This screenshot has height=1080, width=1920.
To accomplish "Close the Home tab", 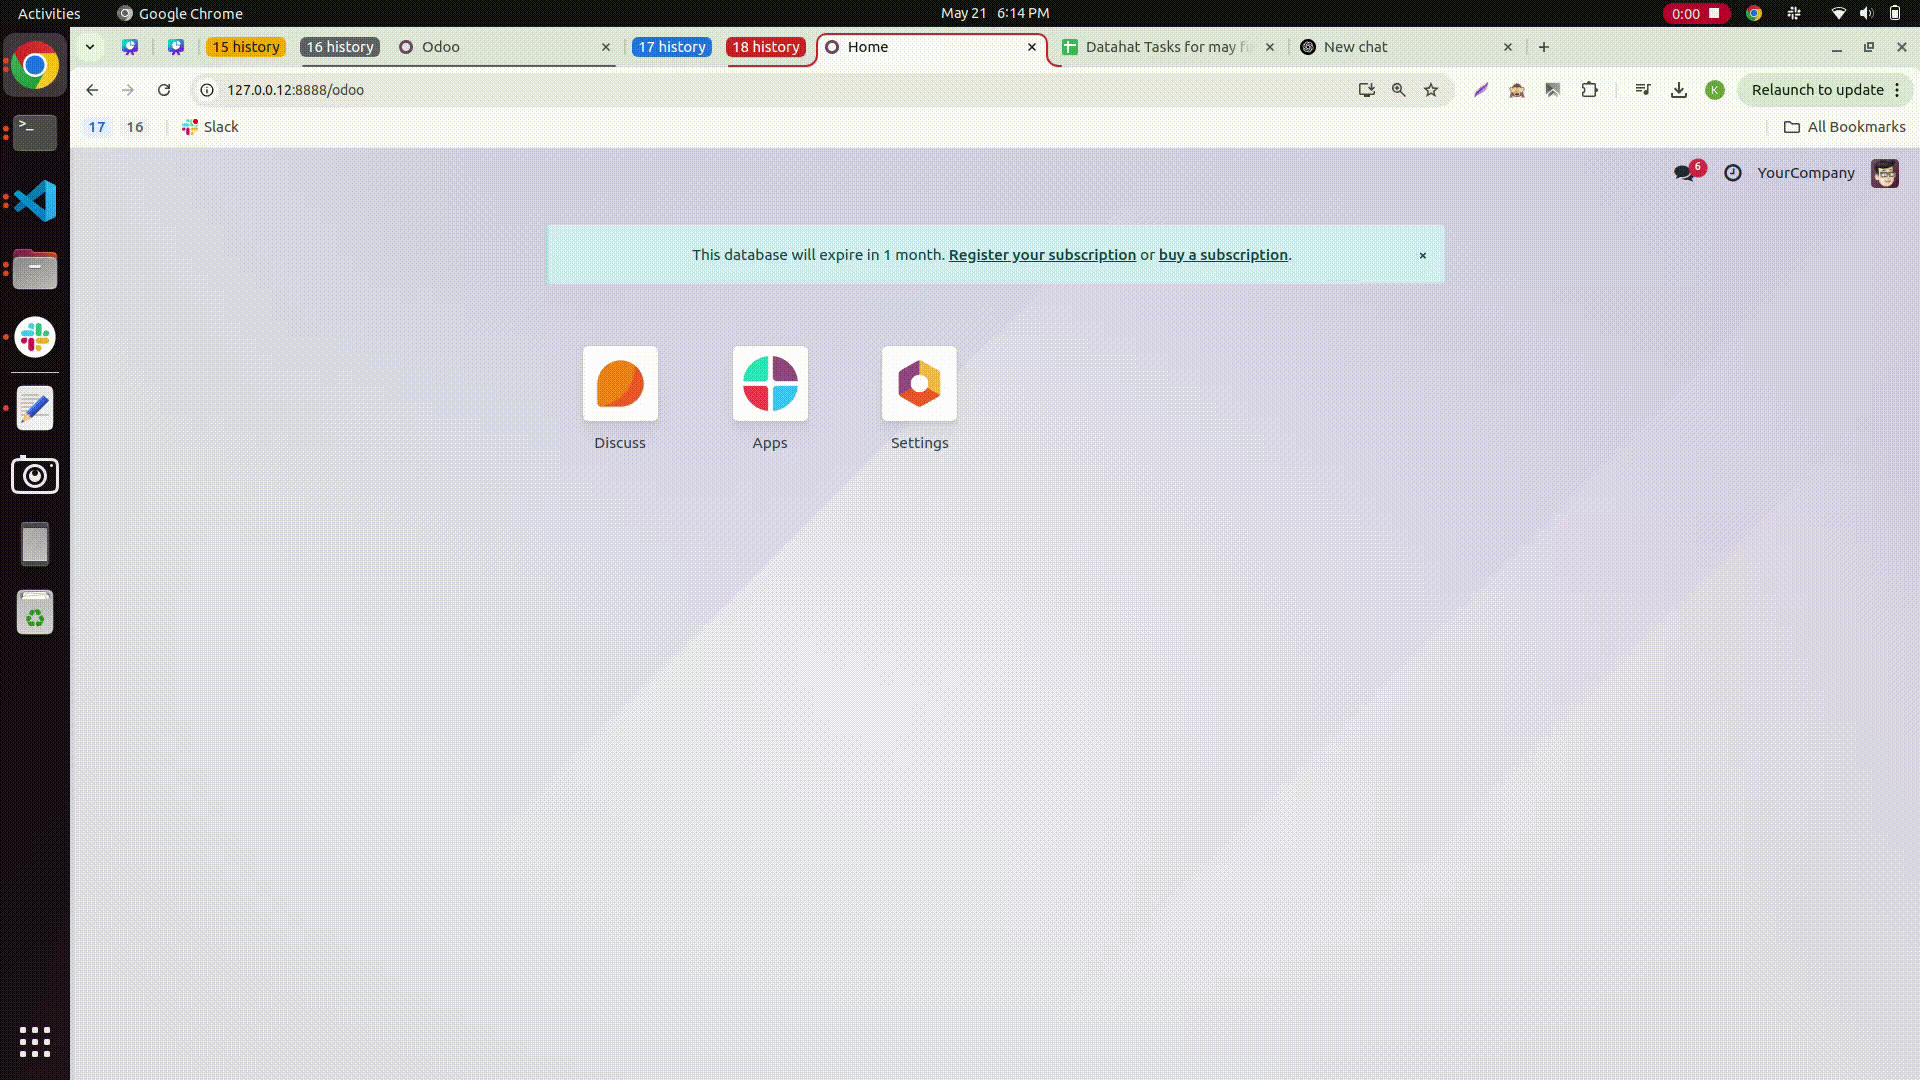I will click(x=1032, y=47).
